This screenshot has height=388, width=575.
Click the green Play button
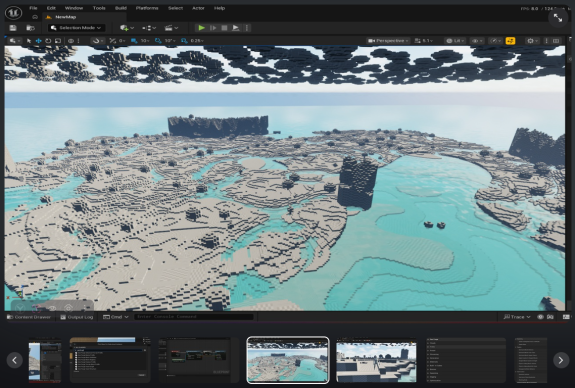(x=201, y=28)
